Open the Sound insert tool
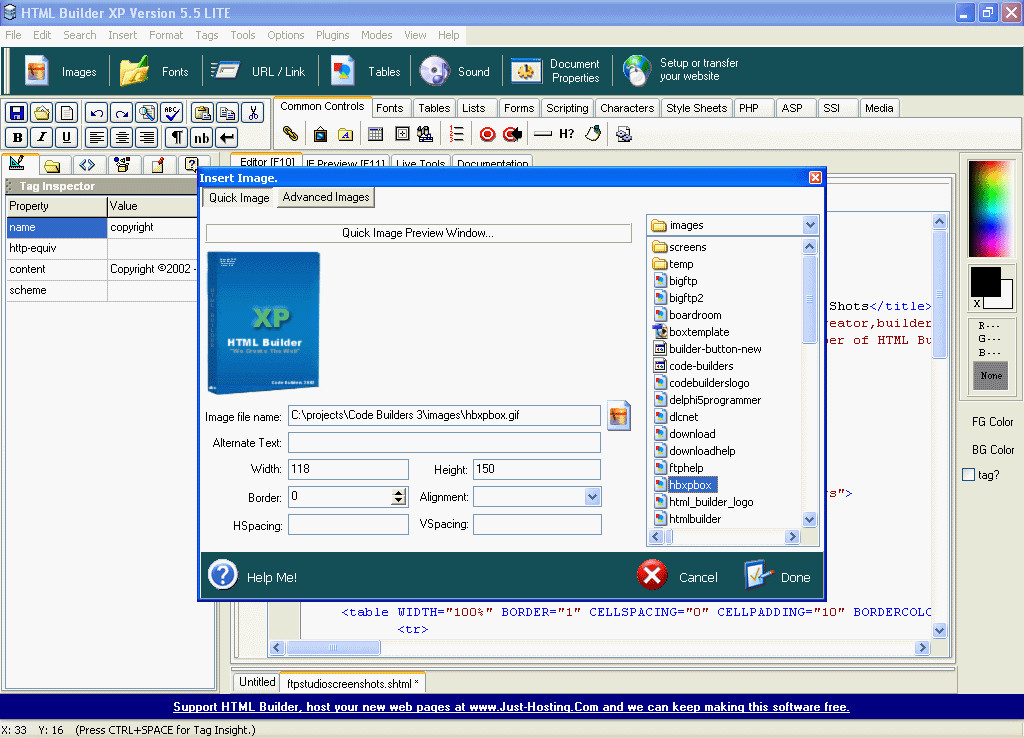This screenshot has width=1024, height=738. tap(455, 71)
